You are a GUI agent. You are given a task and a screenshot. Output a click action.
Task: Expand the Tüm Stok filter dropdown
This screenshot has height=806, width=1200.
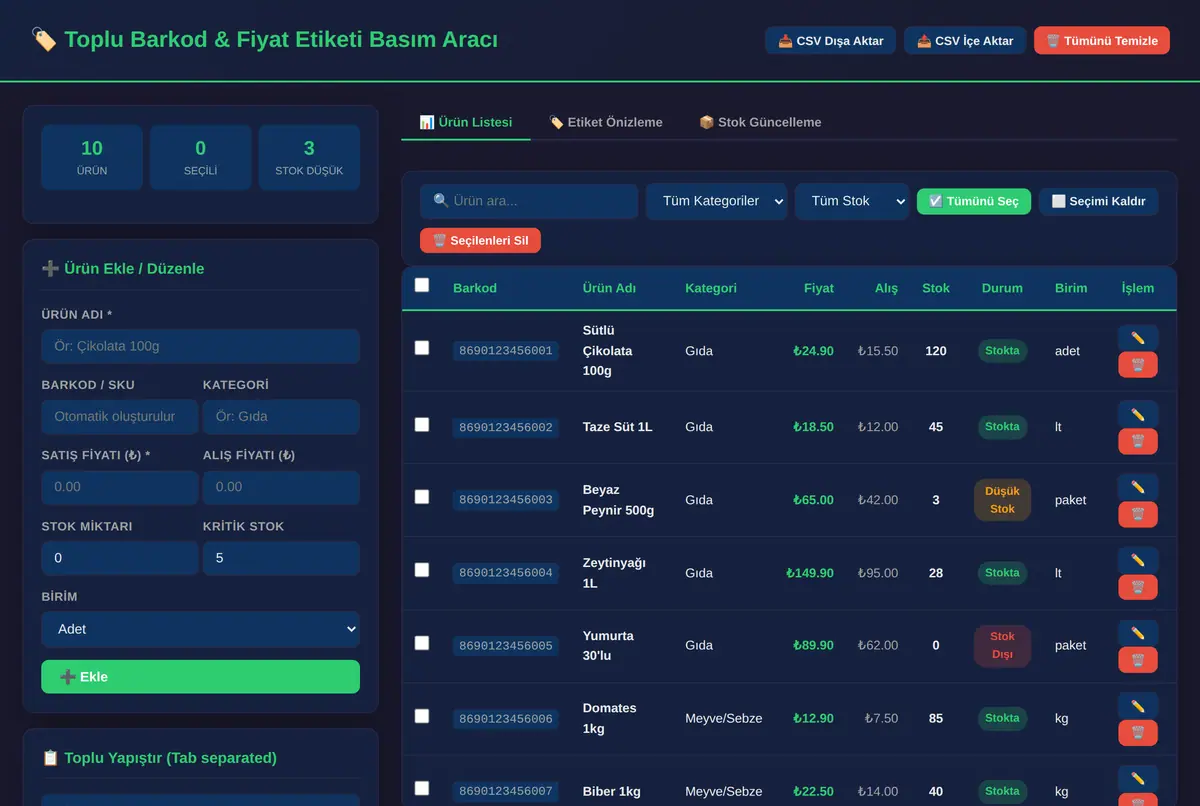pos(852,201)
